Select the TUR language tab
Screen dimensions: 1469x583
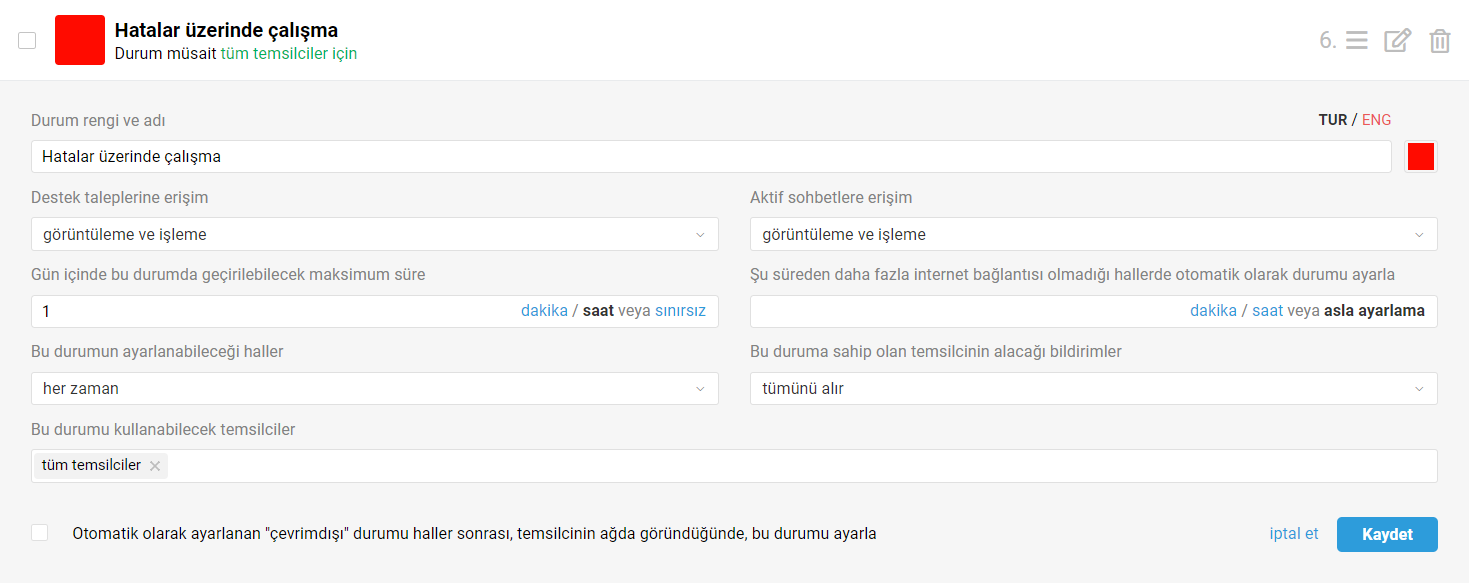coord(1332,120)
